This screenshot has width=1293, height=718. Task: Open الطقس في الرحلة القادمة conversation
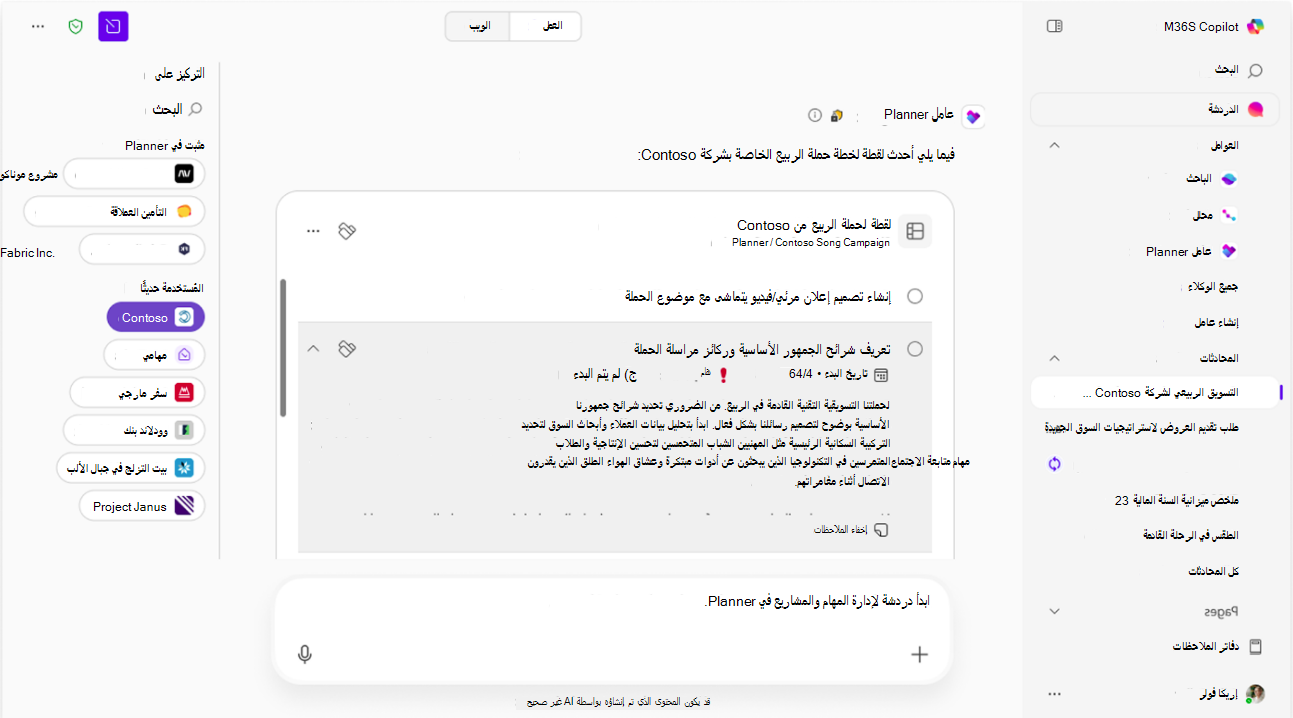[1191, 536]
